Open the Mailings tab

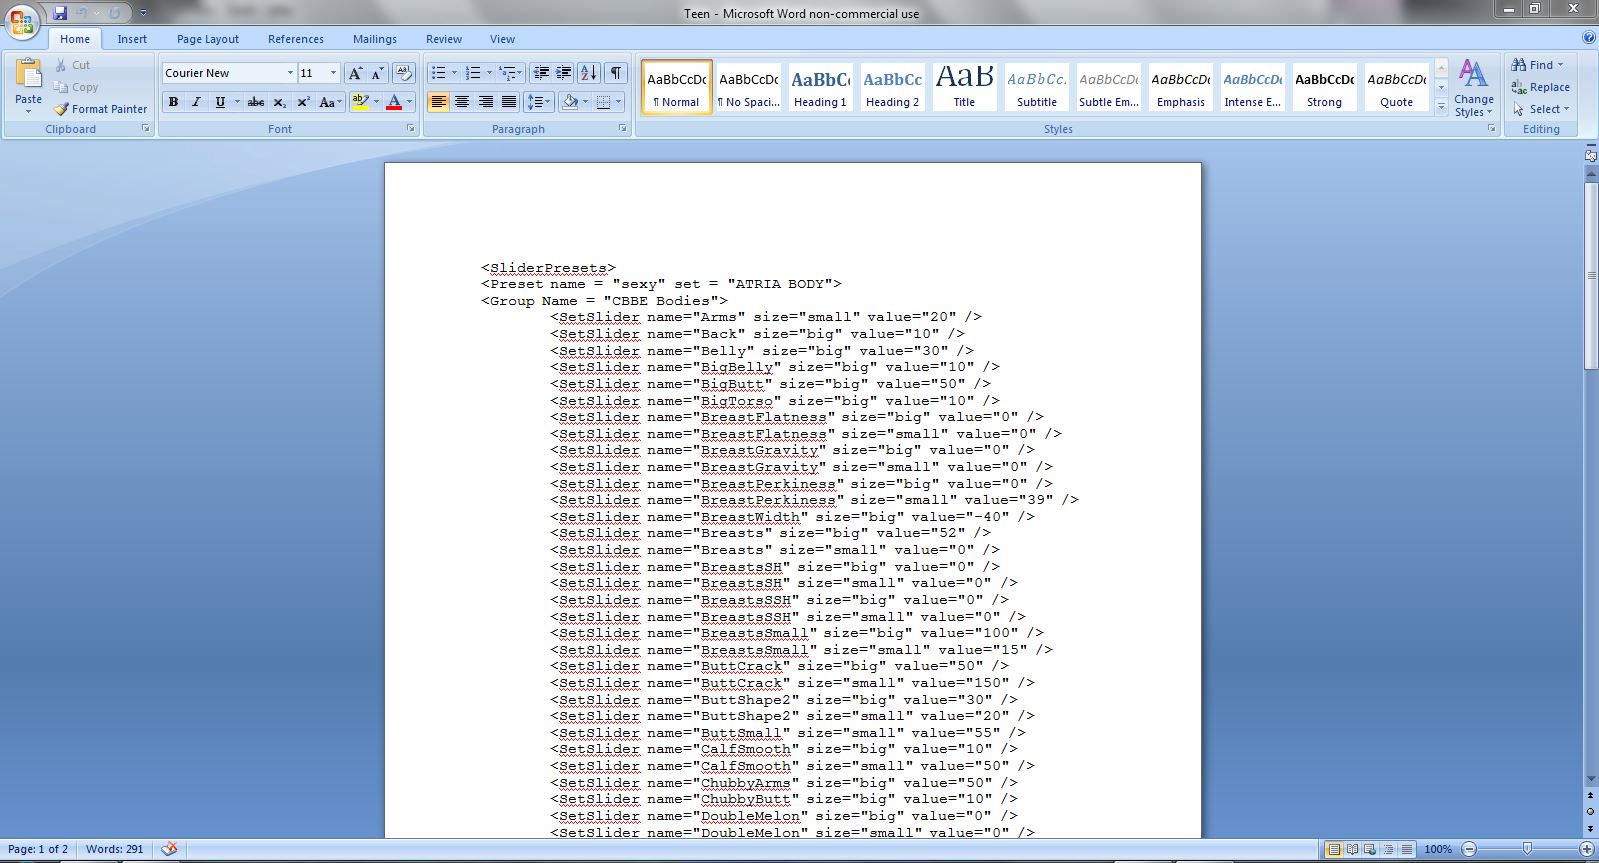pyautogui.click(x=375, y=39)
